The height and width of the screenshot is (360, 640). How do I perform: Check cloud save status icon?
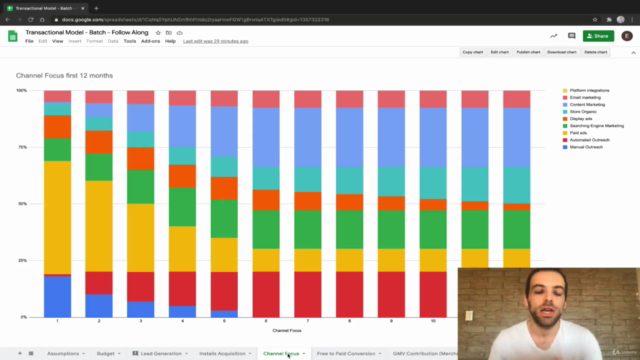pos(180,33)
